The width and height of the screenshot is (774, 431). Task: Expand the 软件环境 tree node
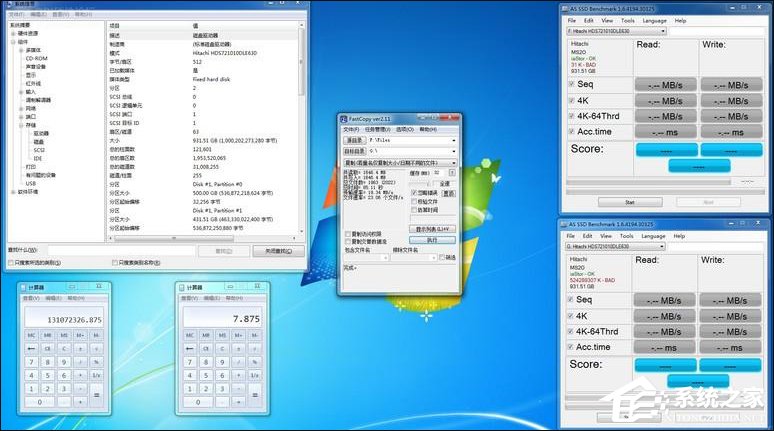pyautogui.click(x=11, y=192)
